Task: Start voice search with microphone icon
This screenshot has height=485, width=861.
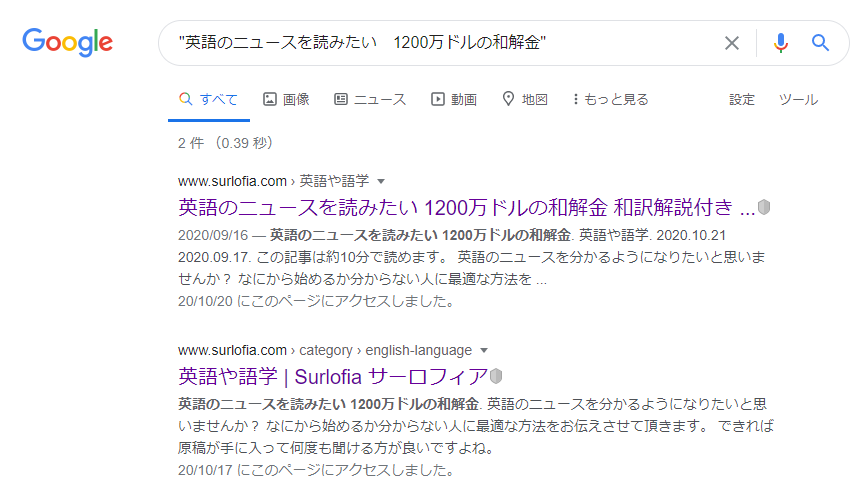Action: pos(781,43)
